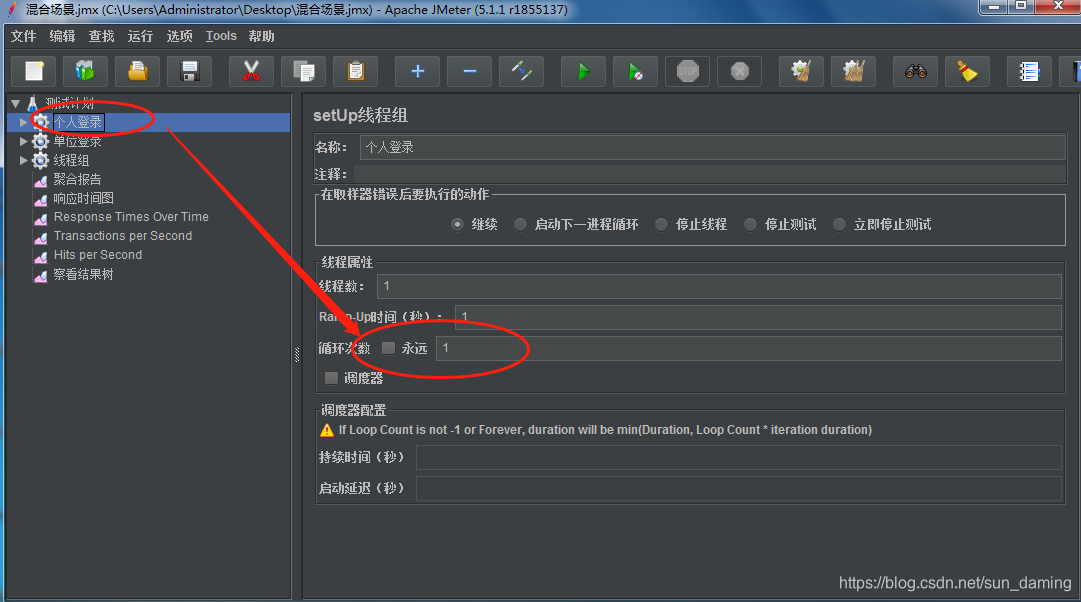Viewport: 1081px width, 602px height.
Task: Open the 文件 menu
Action: coord(23,36)
